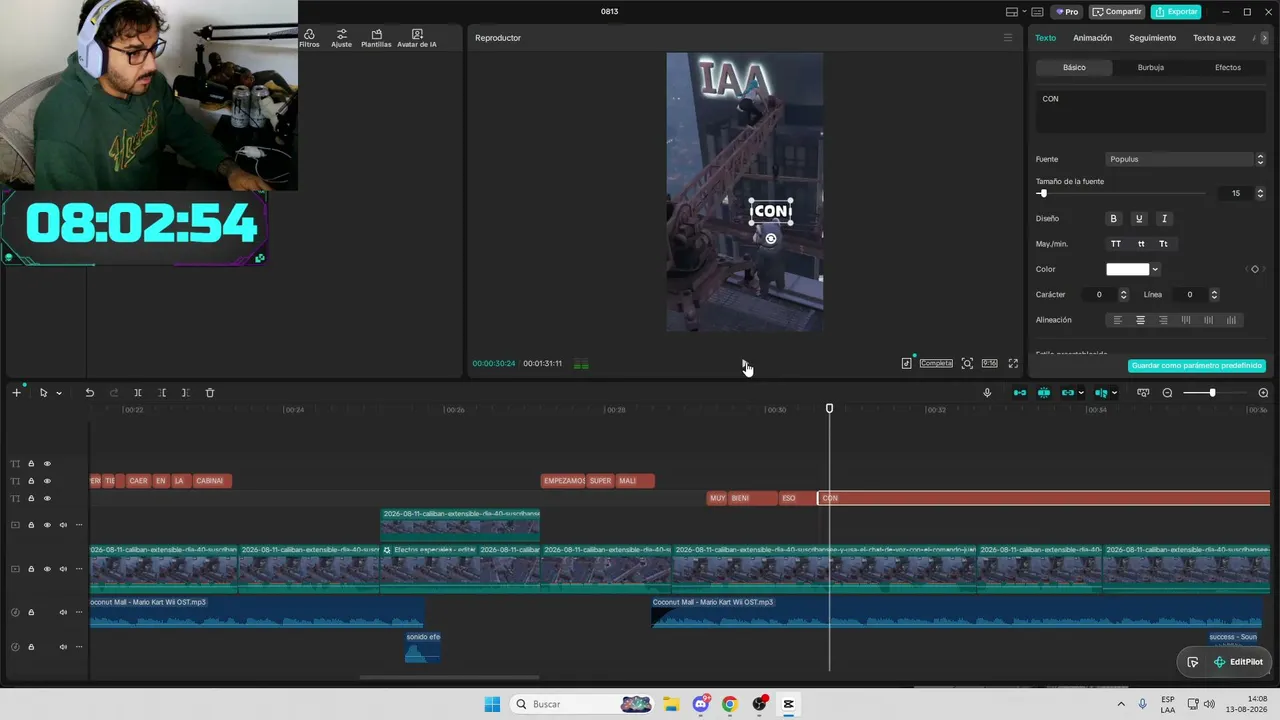Hide the MUY BIEN ESO CON text track
This screenshot has width=1280, height=720.
coord(47,499)
